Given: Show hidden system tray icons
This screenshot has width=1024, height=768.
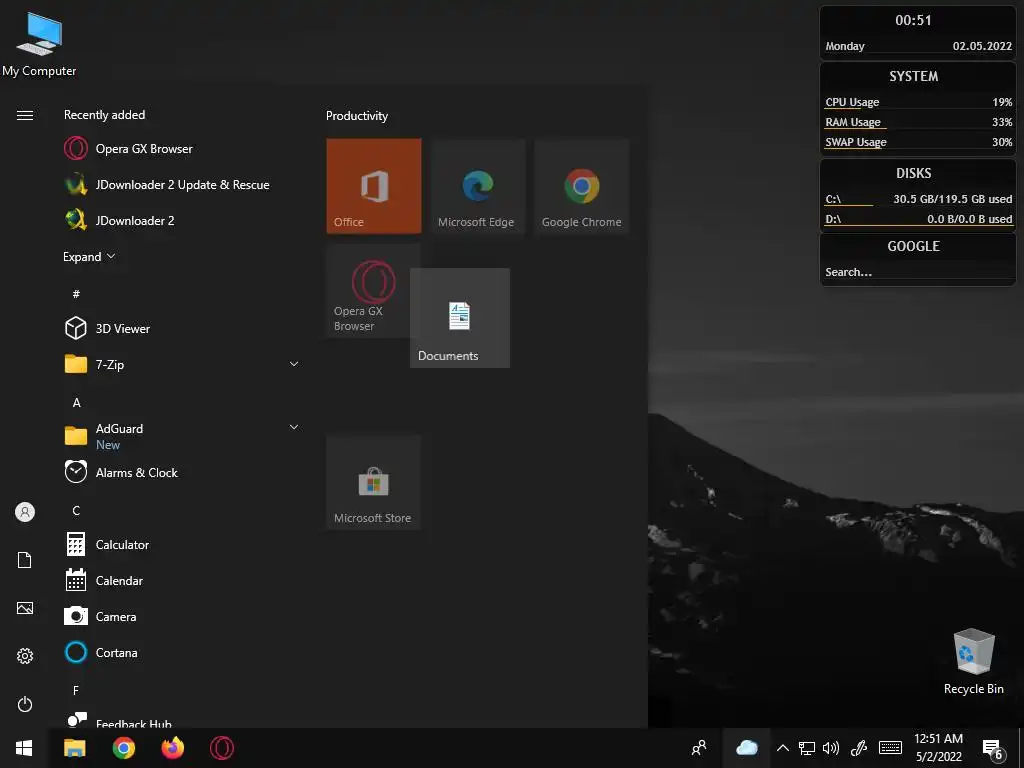Looking at the screenshot, I should click(x=782, y=748).
